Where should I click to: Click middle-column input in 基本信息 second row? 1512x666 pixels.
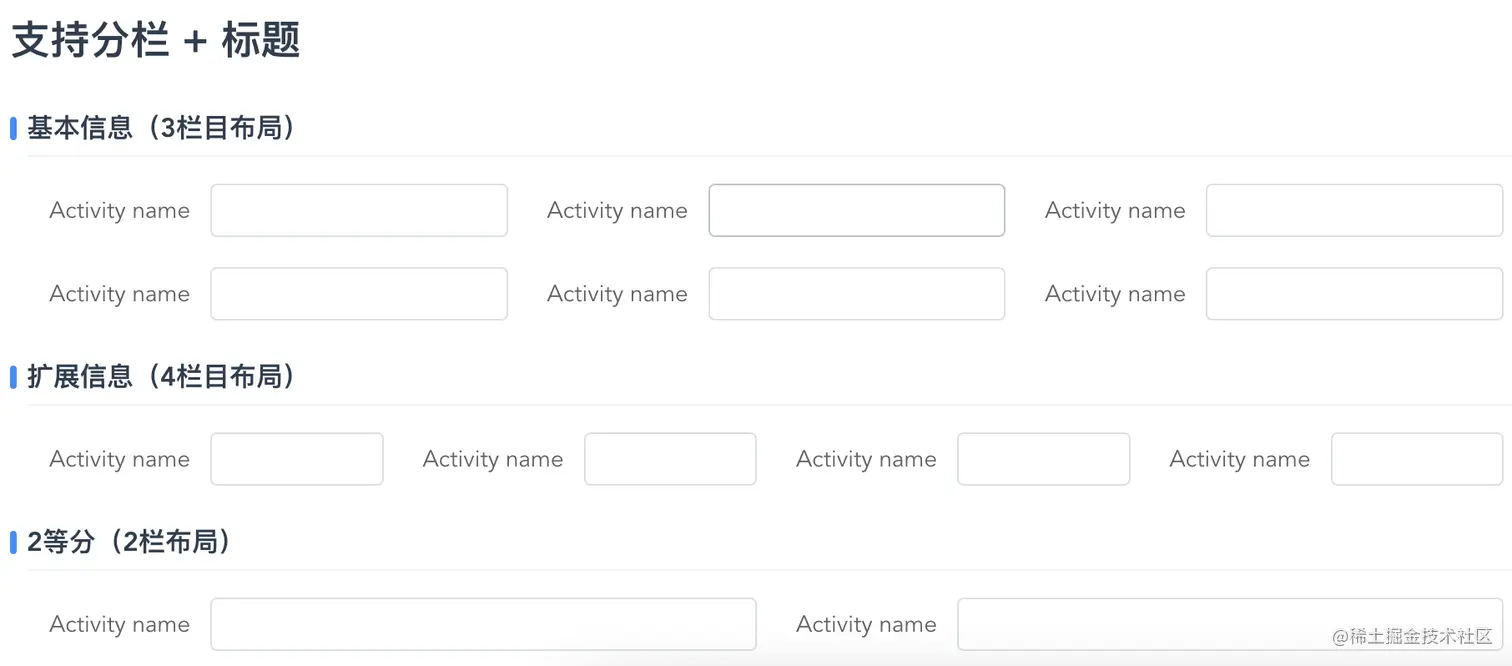pyautogui.click(x=856, y=294)
